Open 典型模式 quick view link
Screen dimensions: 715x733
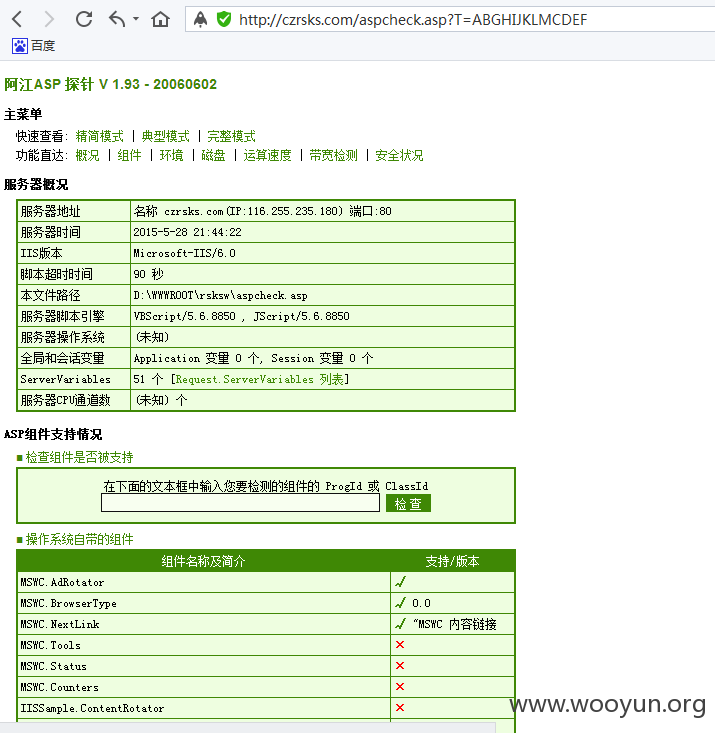pyautogui.click(x=166, y=136)
